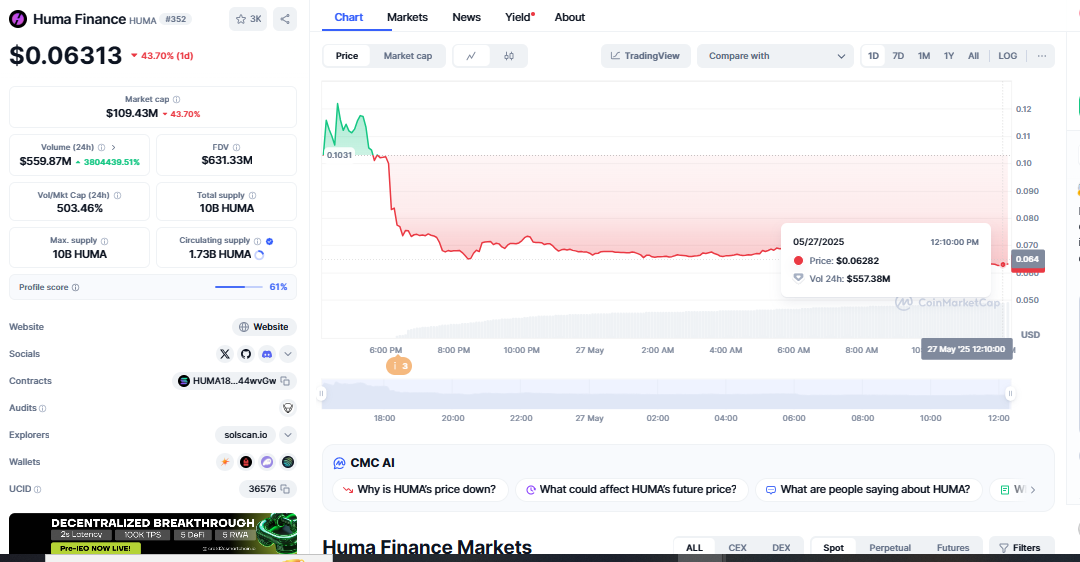Image resolution: width=1080 pixels, height=562 pixels.
Task: Show Profile score info icon
Action: coord(76,287)
